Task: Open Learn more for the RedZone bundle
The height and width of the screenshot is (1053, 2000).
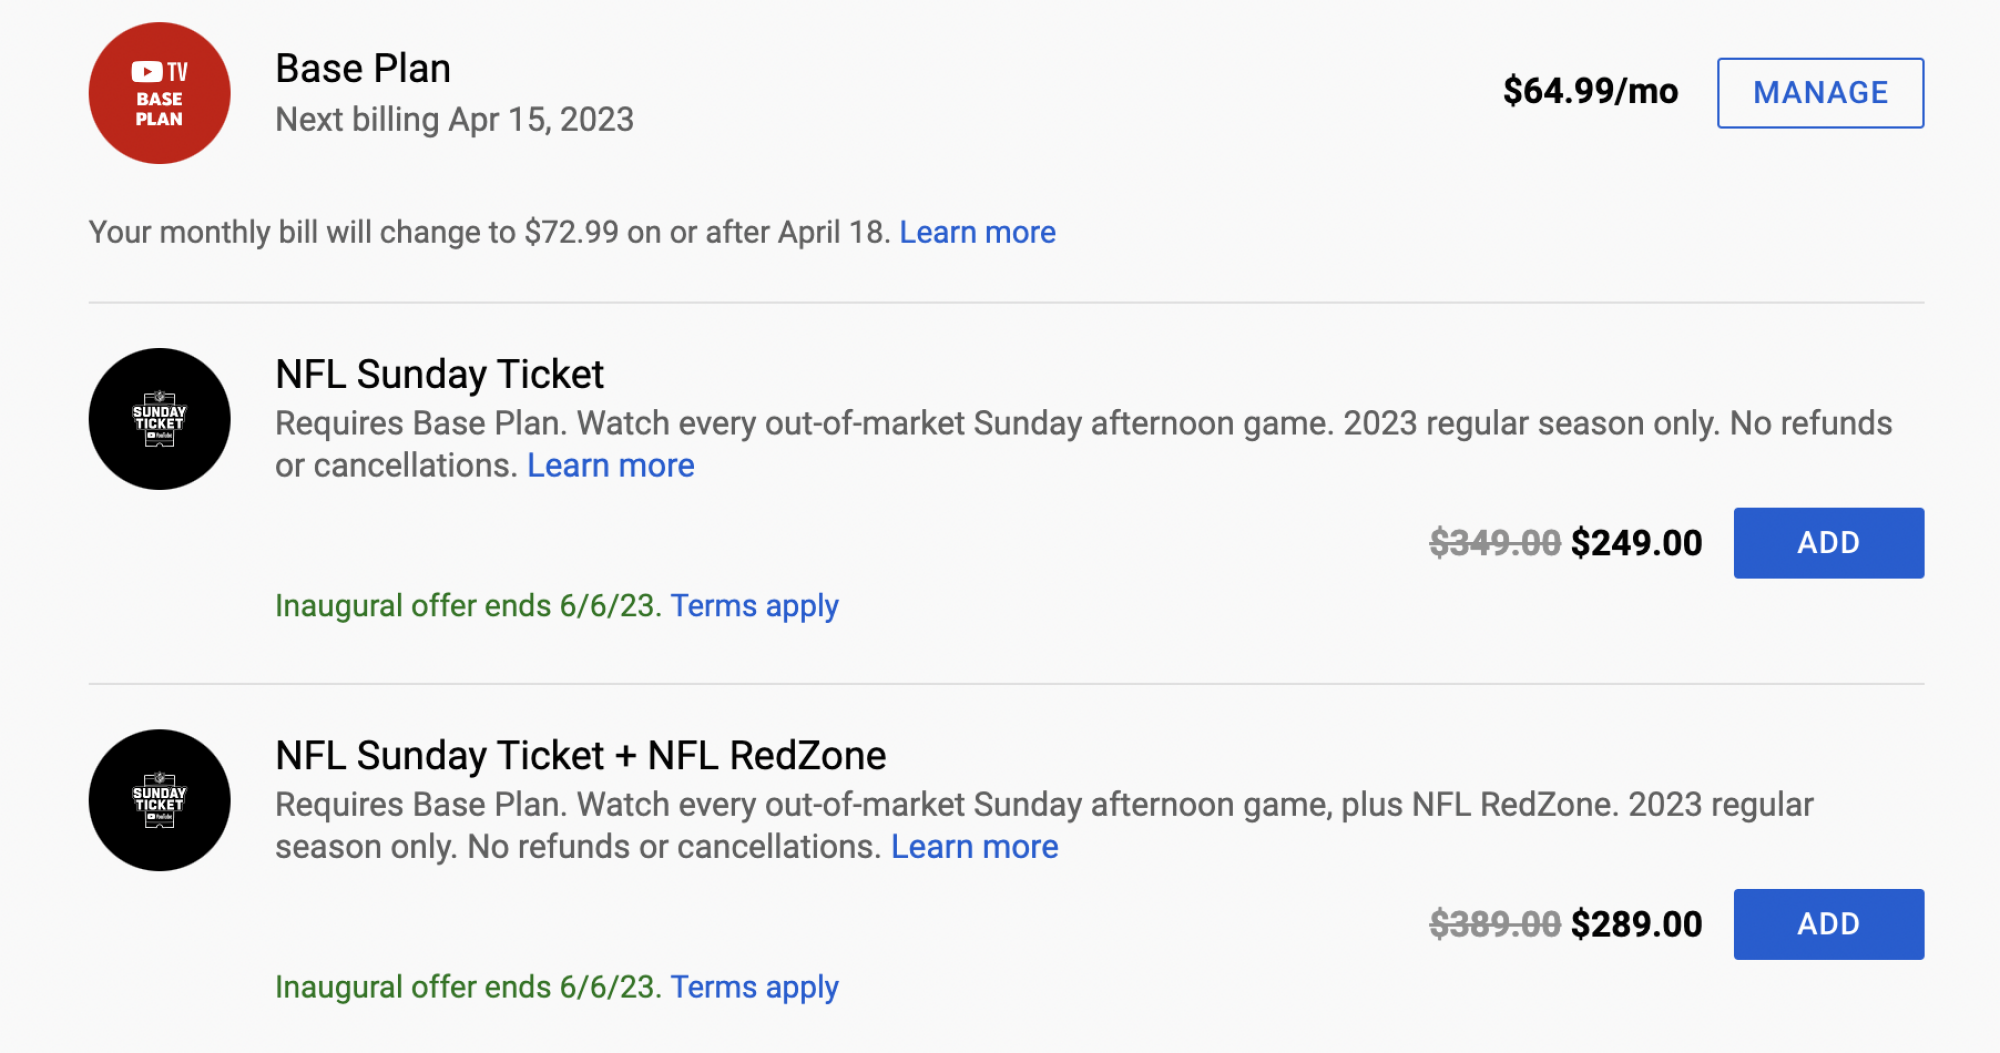Action: 975,846
